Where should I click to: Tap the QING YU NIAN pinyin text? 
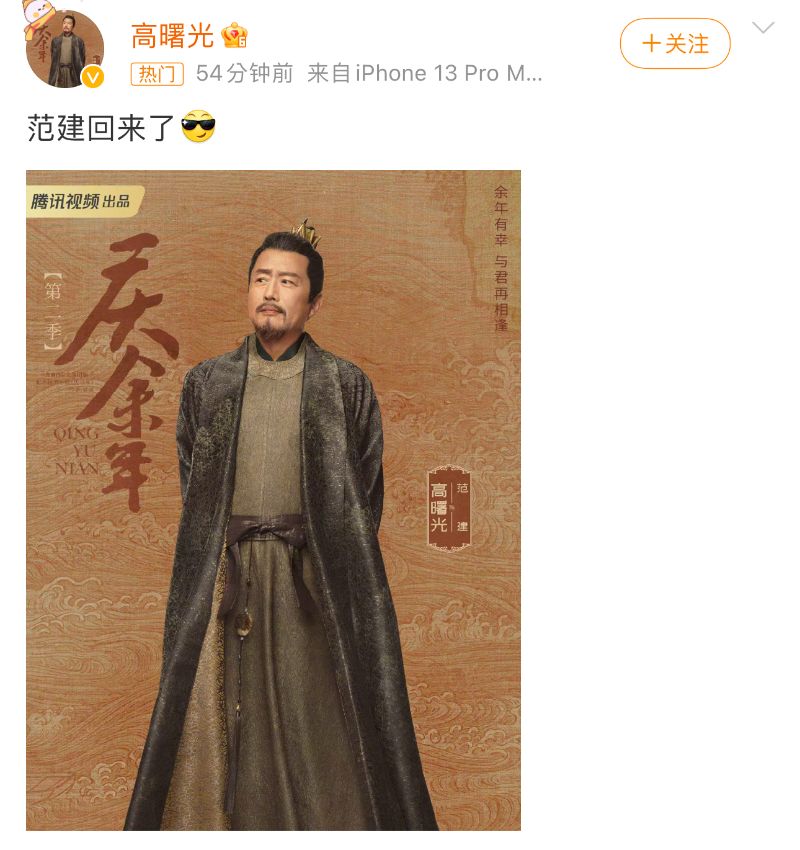coord(76,450)
